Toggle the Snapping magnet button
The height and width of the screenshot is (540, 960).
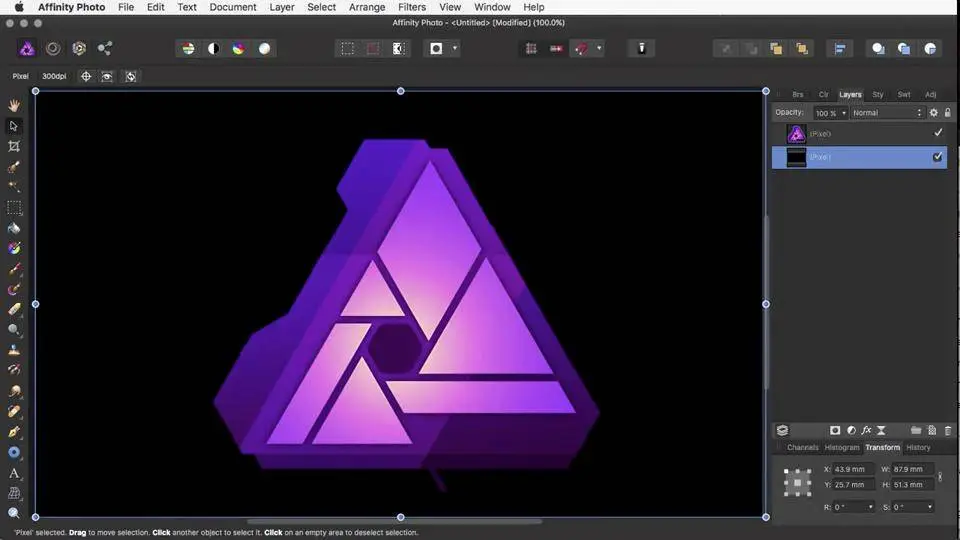point(581,48)
